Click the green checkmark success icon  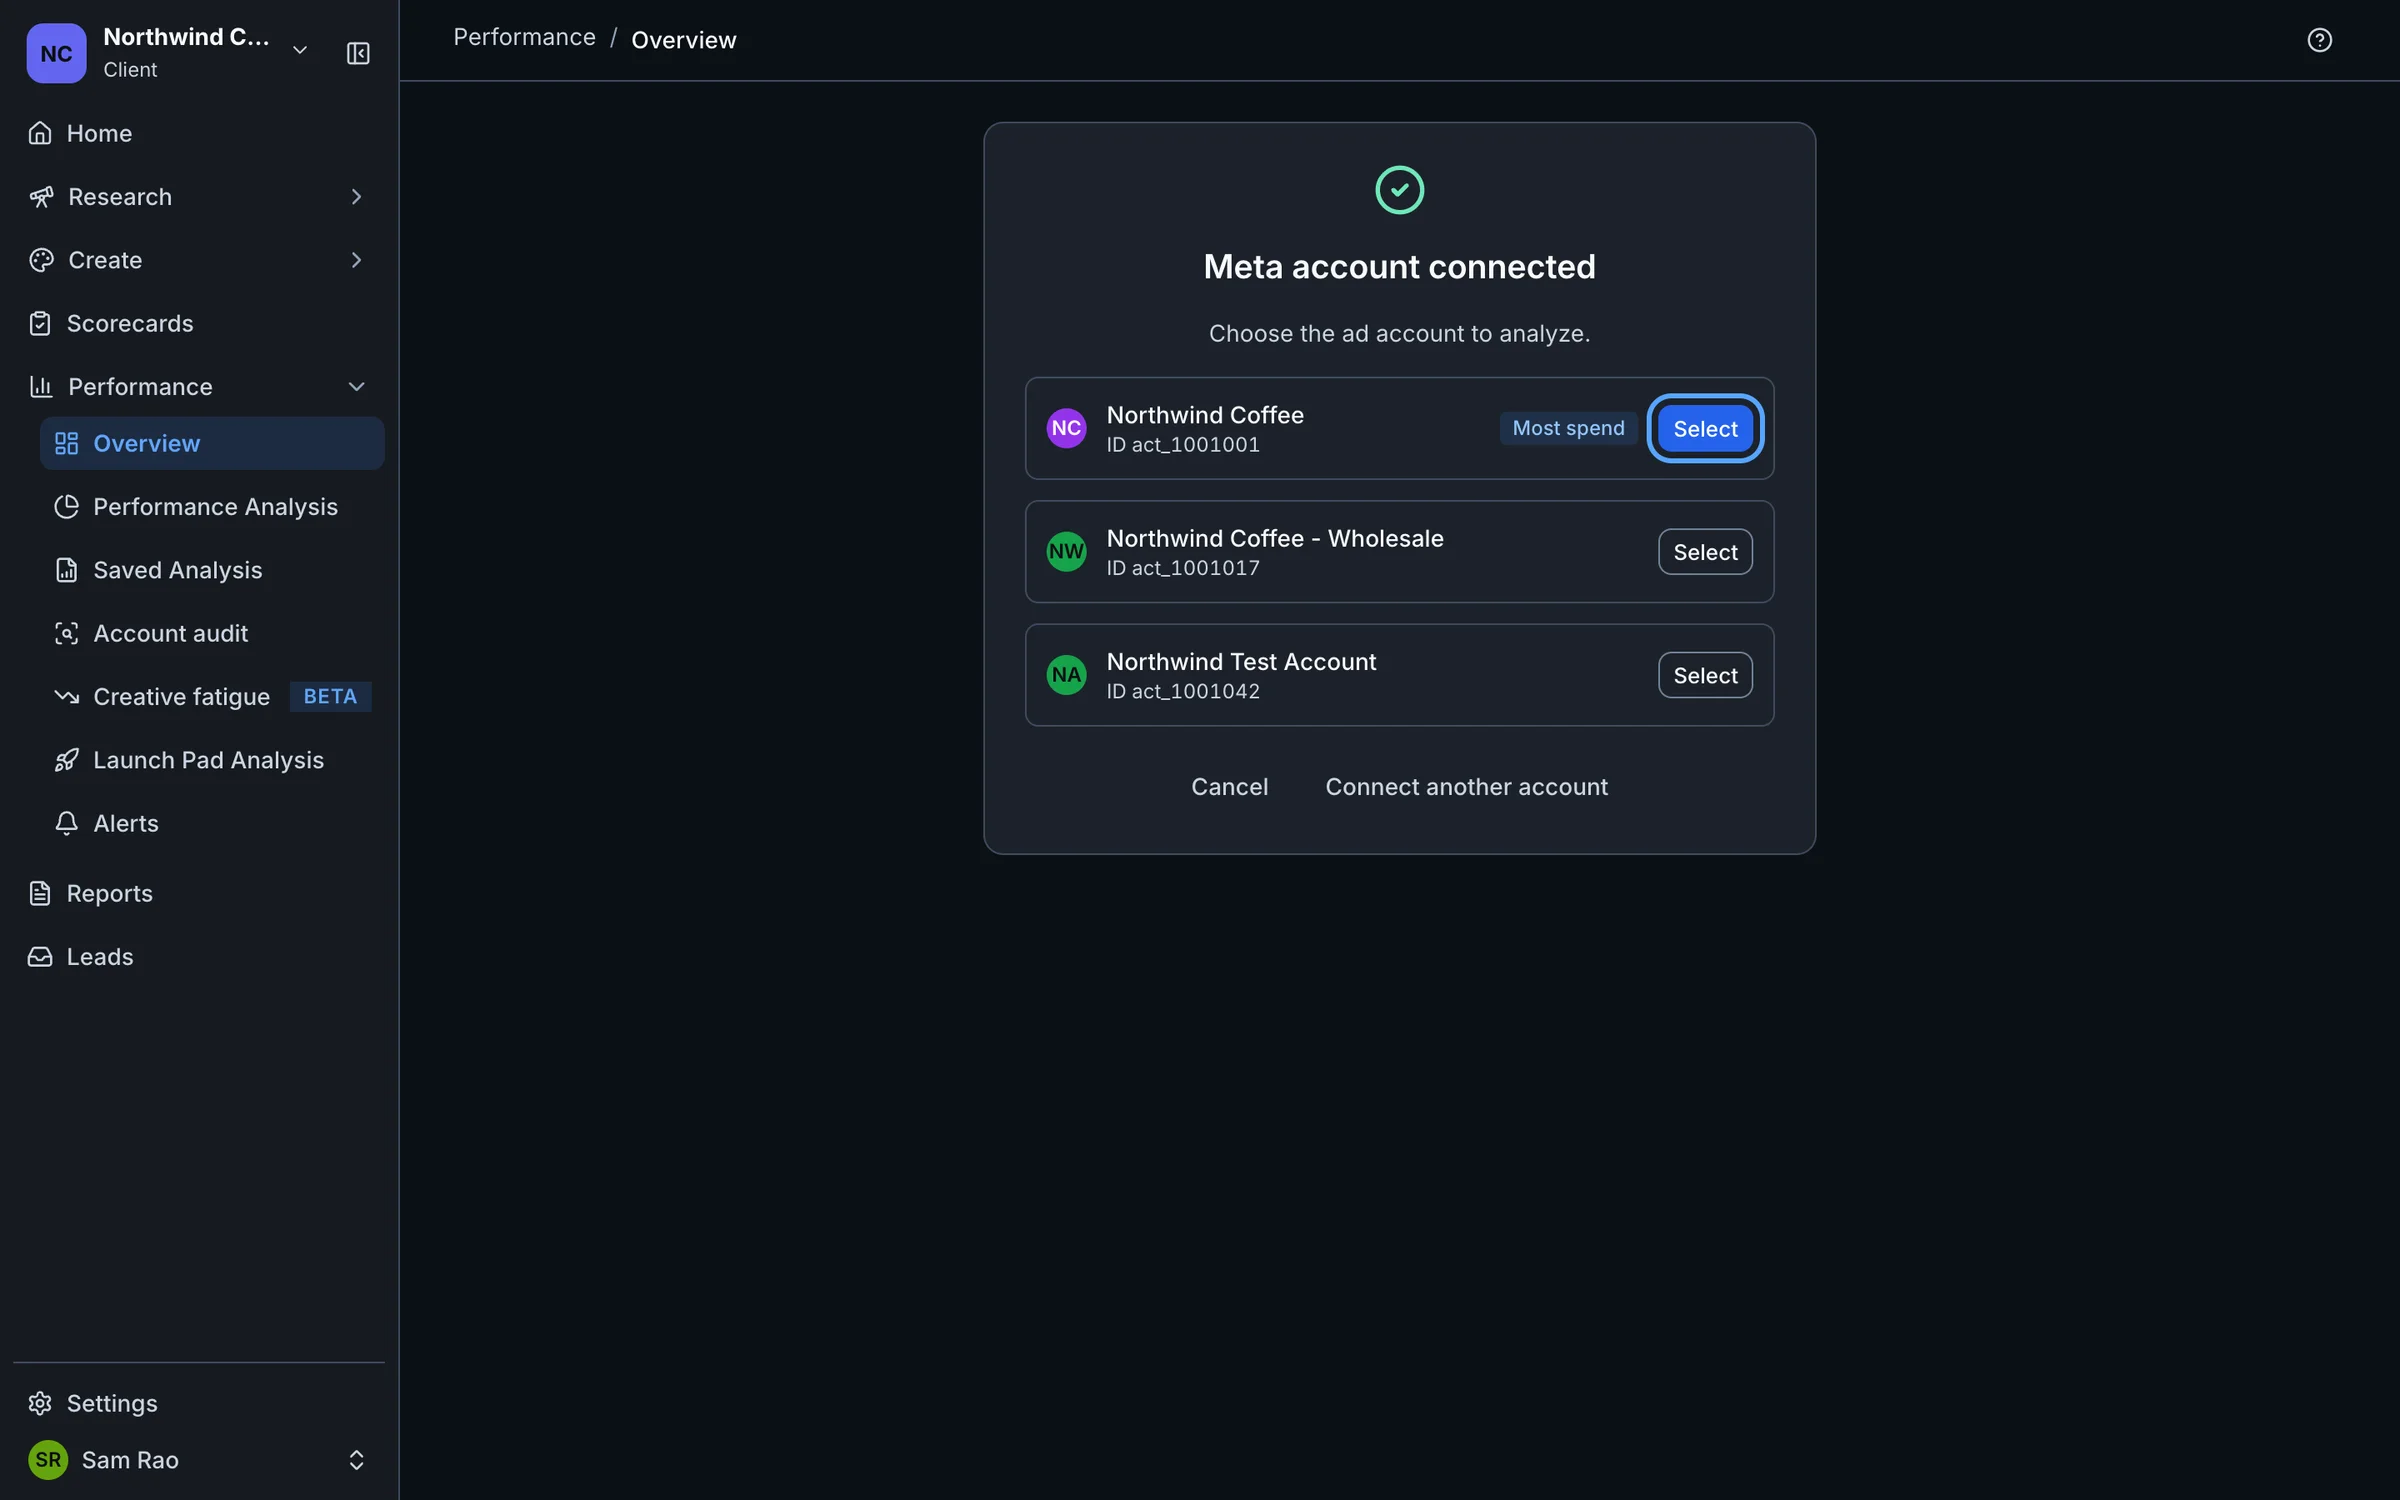tap(1399, 190)
